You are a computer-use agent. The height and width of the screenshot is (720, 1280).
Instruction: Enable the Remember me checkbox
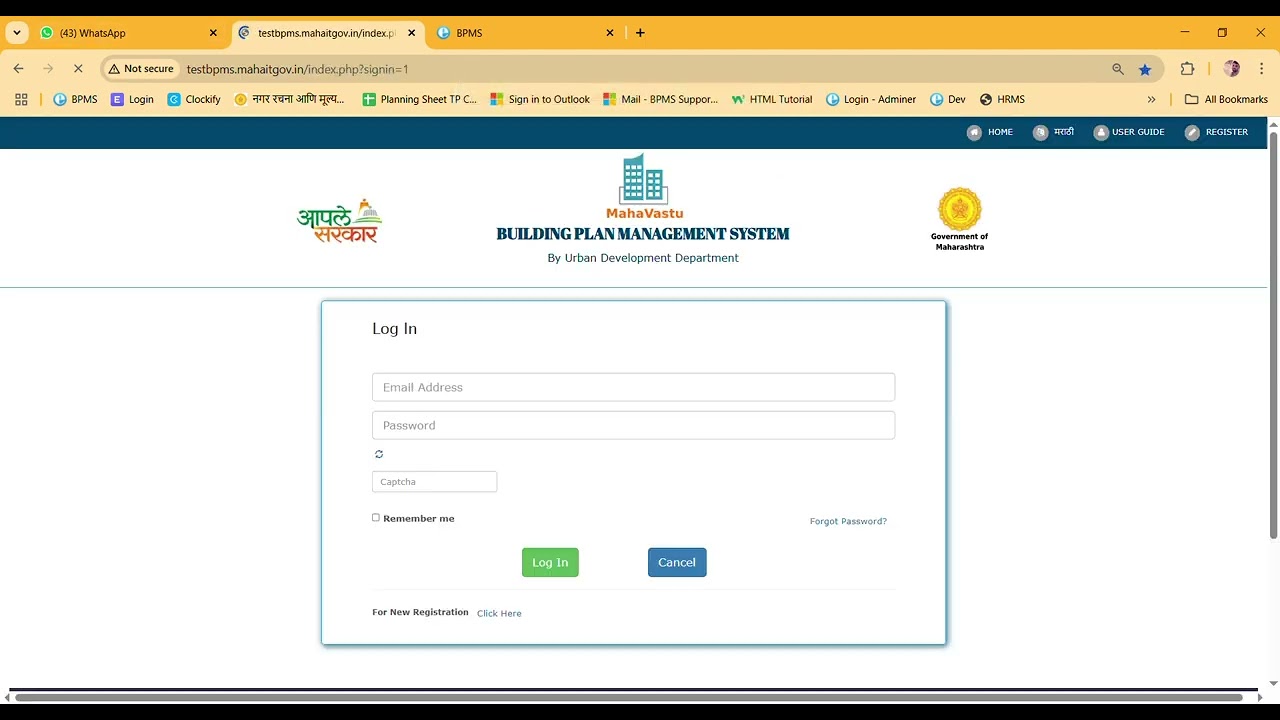376,518
